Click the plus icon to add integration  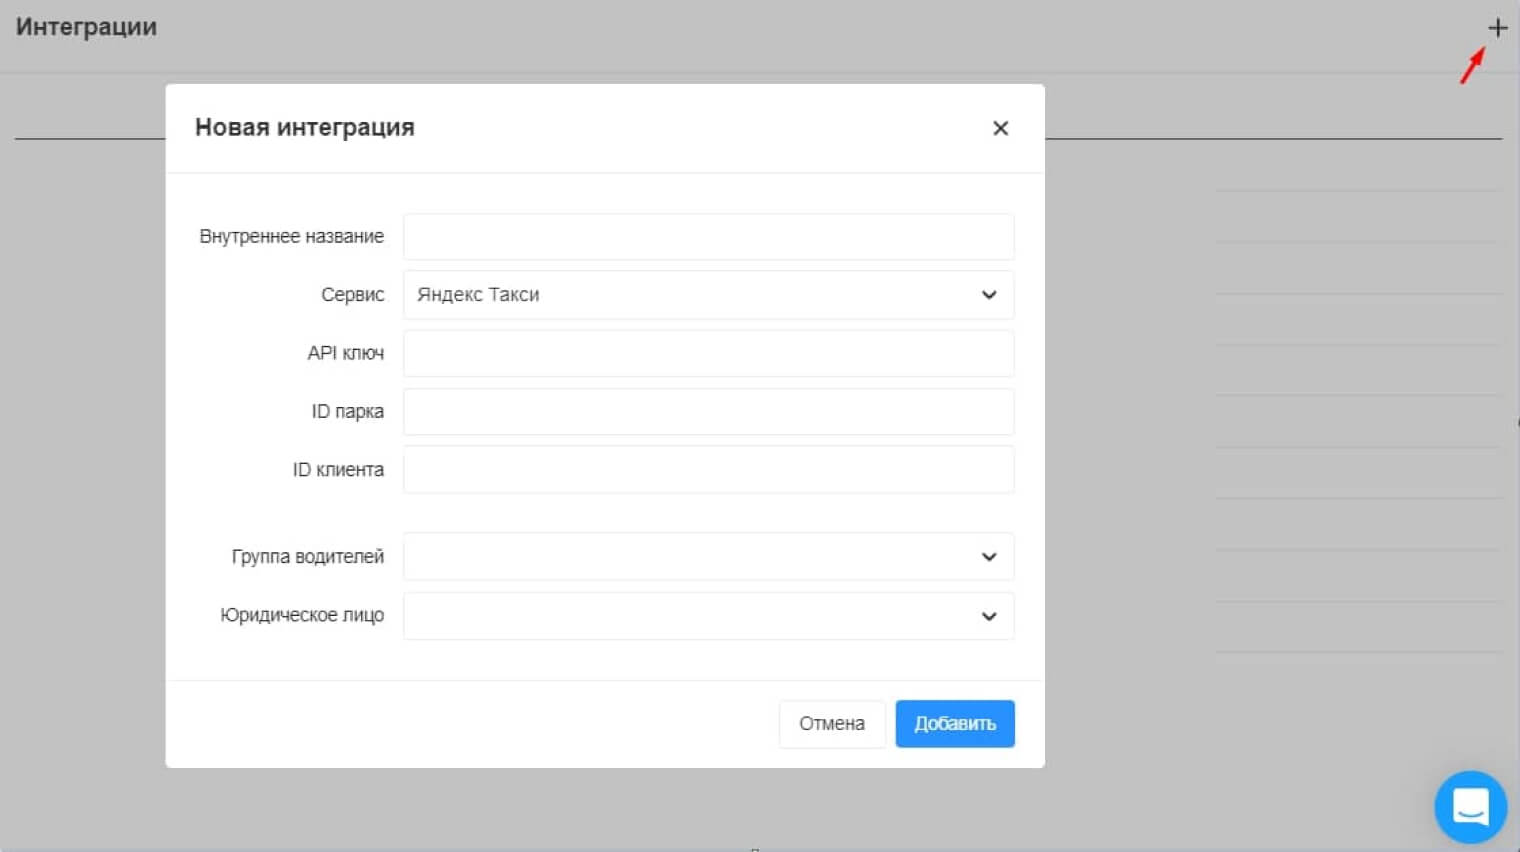1497,28
